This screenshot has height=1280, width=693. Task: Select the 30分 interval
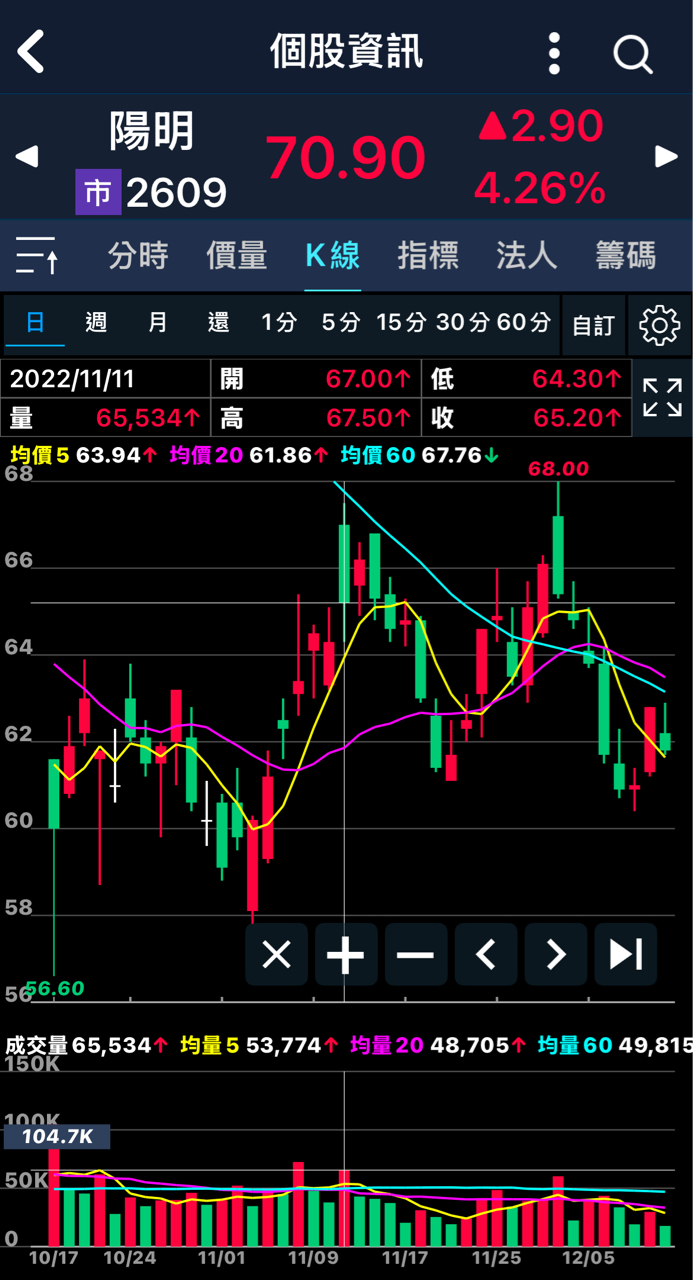pos(463,323)
